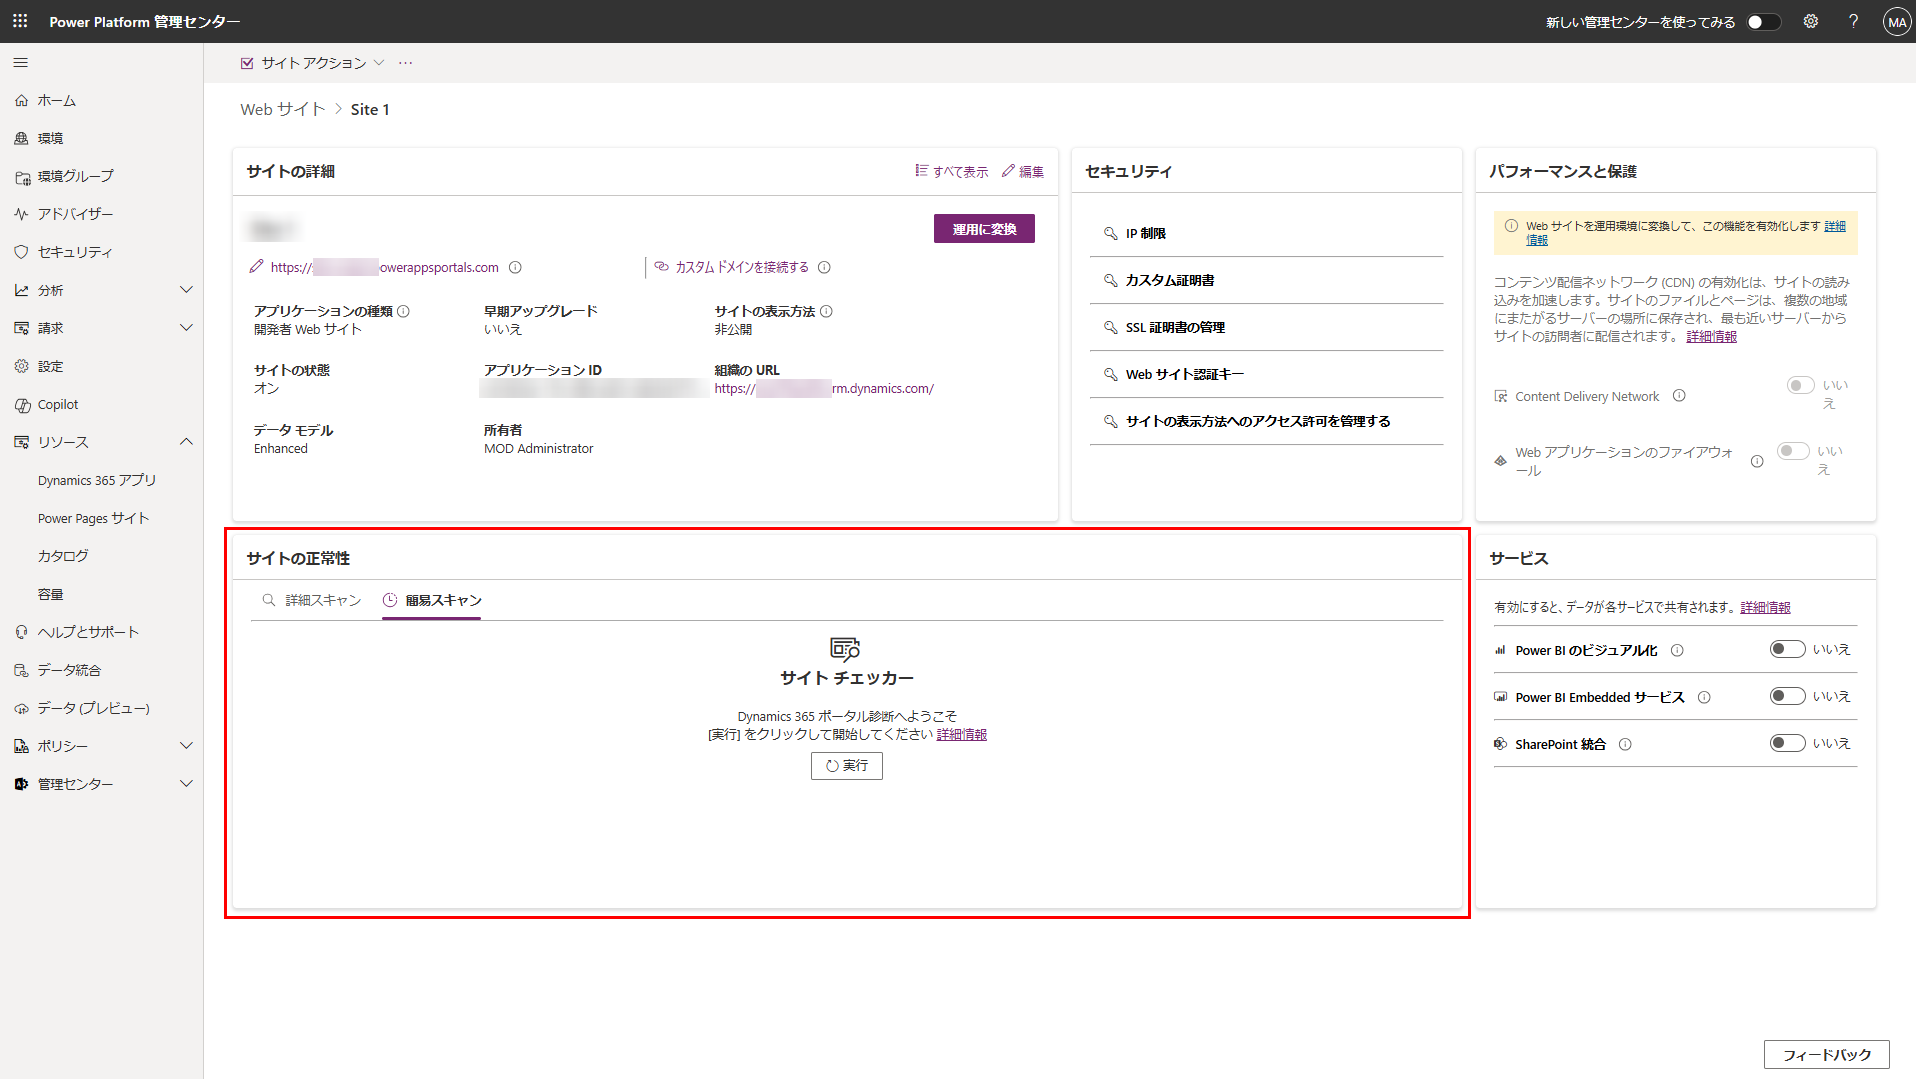This screenshot has width=1916, height=1079.
Task: Open データ (プレビュー) in sidebar
Action: 94,708
